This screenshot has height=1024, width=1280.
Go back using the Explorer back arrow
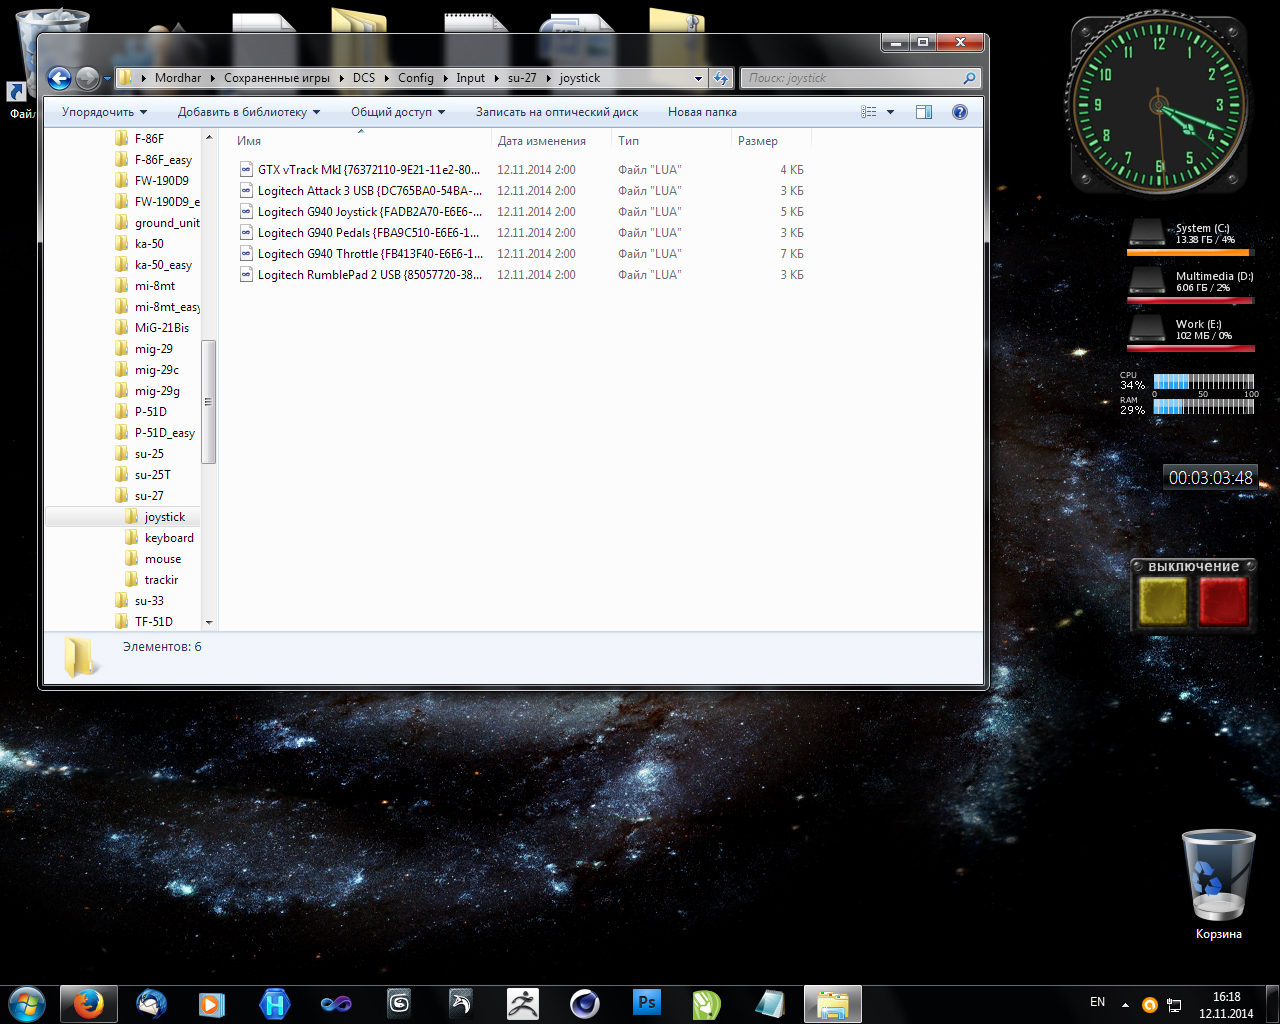[x=59, y=78]
